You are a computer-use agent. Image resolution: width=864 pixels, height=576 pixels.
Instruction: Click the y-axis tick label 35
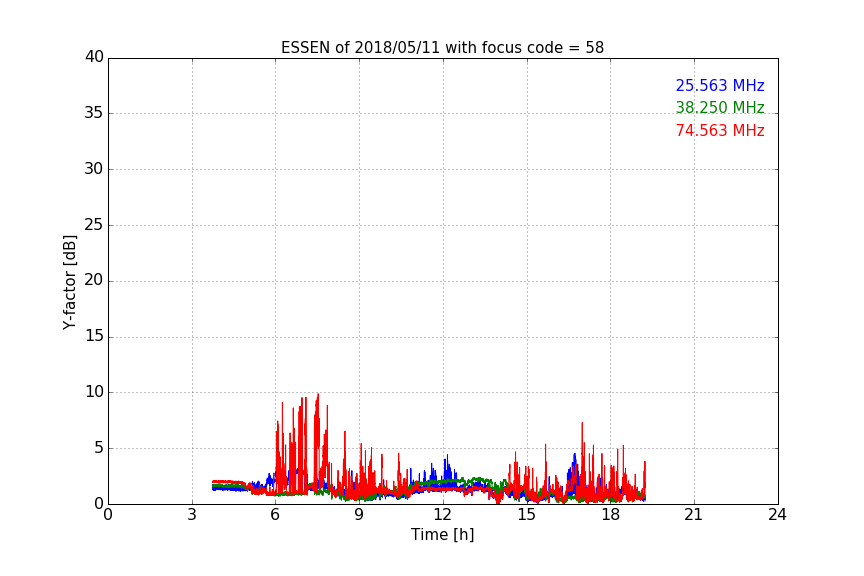[94, 113]
